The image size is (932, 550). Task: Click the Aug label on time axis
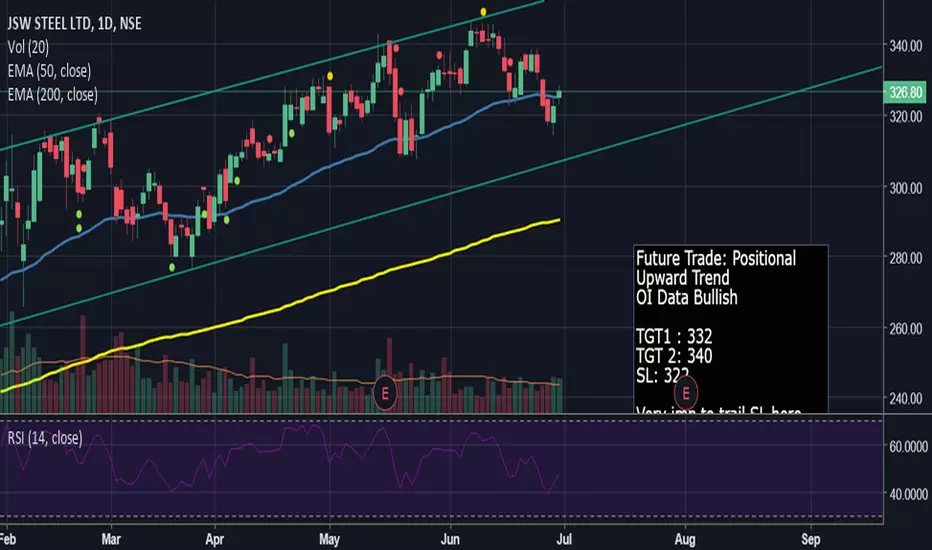[x=685, y=539]
